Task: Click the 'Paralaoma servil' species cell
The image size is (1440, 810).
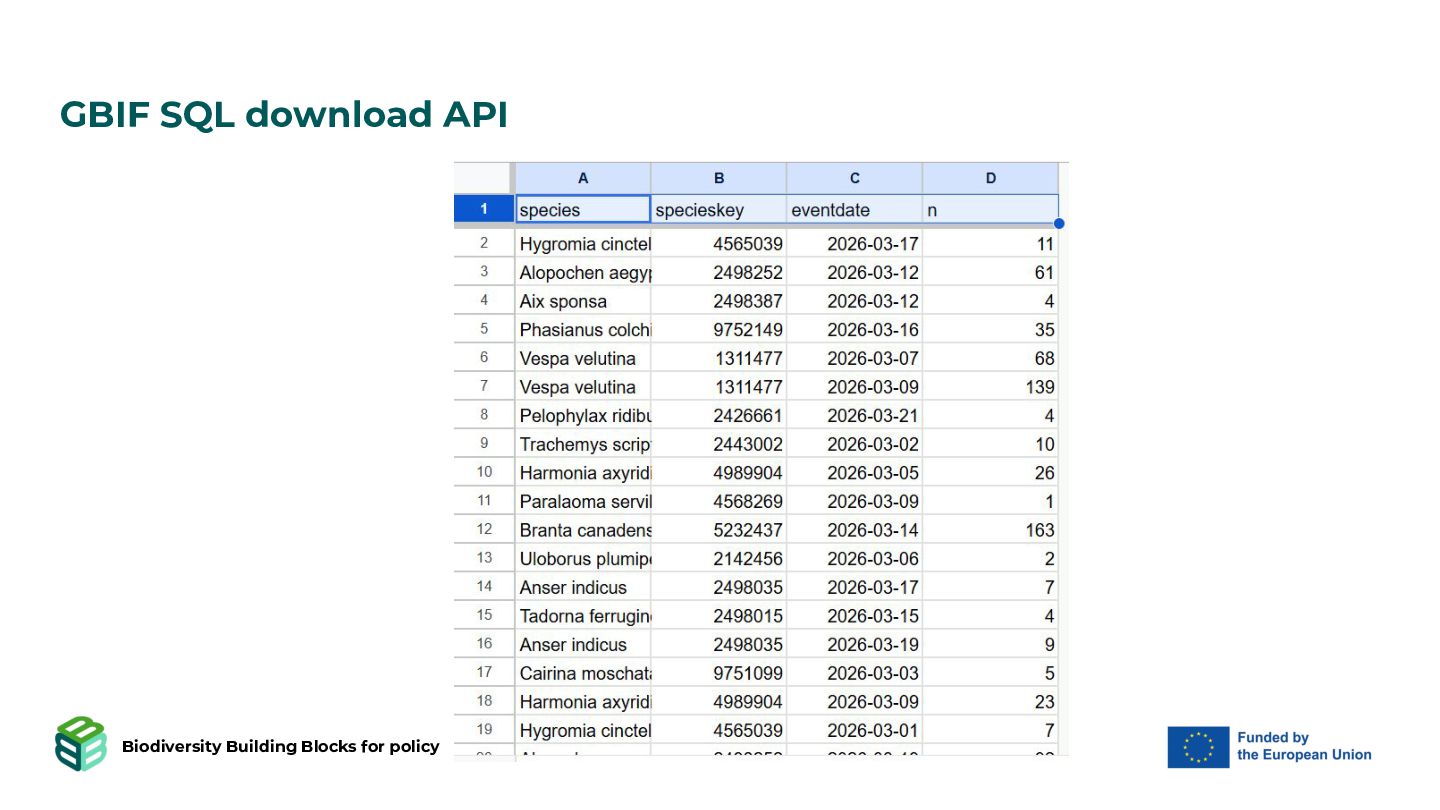Action: point(583,501)
